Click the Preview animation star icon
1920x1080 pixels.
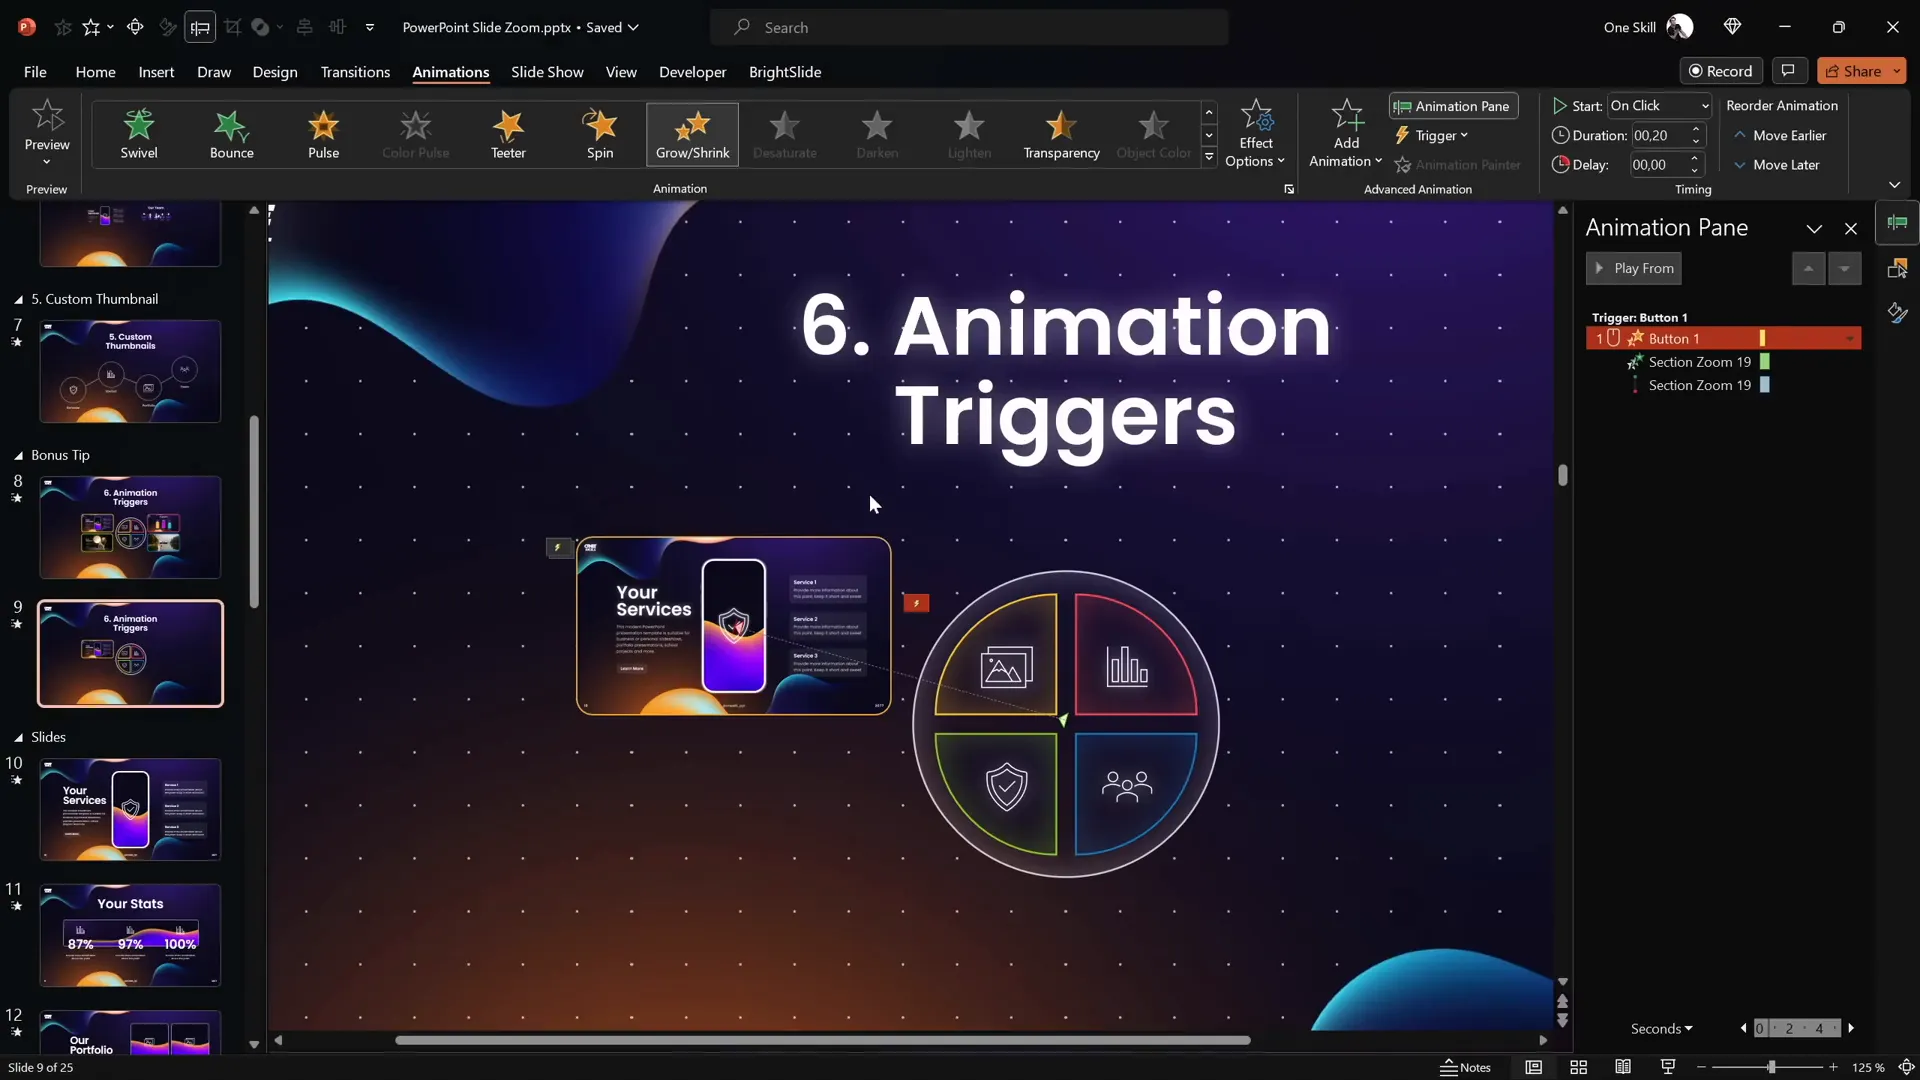coord(47,116)
